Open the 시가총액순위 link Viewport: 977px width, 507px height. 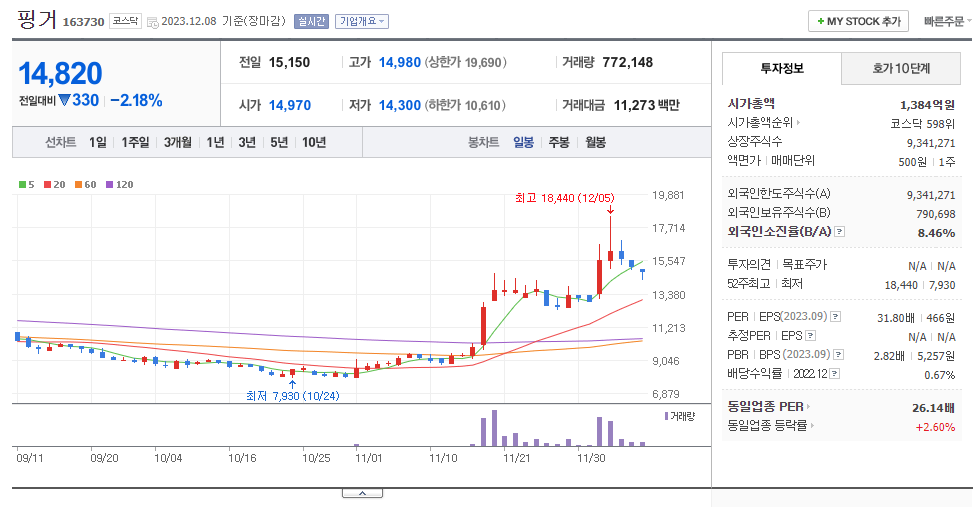(760, 123)
